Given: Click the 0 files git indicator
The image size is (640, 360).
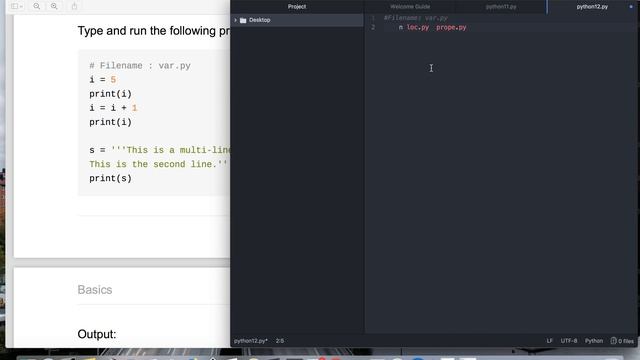Looking at the screenshot, I should (622, 341).
